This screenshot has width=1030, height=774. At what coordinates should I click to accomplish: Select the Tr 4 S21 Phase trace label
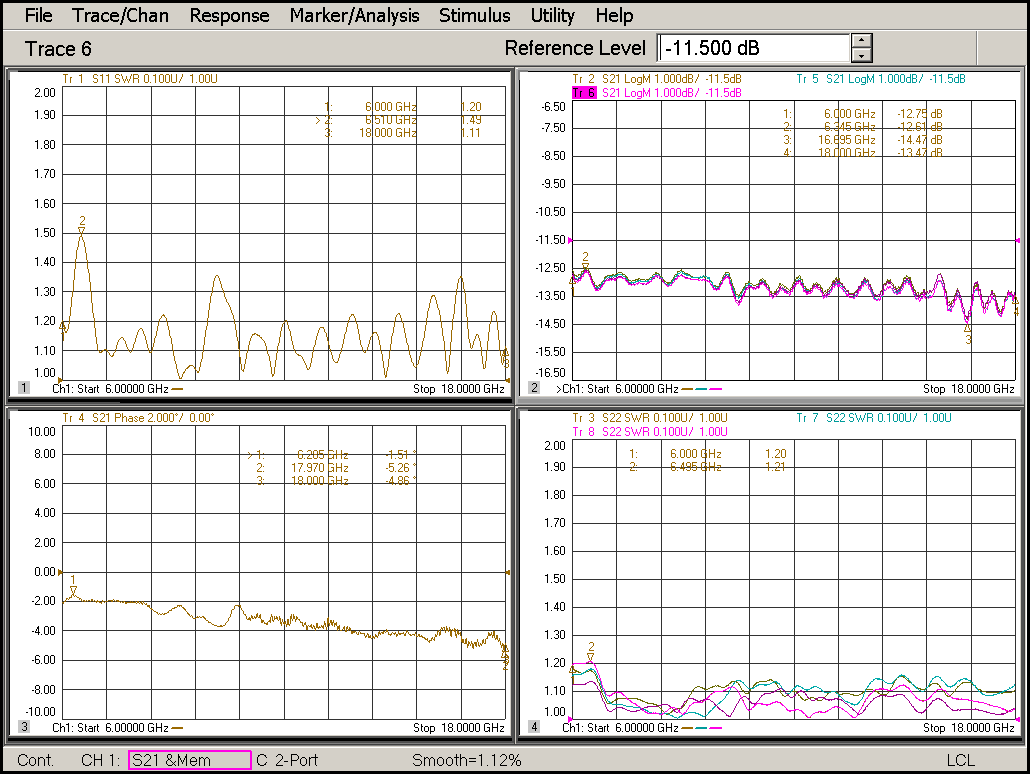click(x=138, y=418)
